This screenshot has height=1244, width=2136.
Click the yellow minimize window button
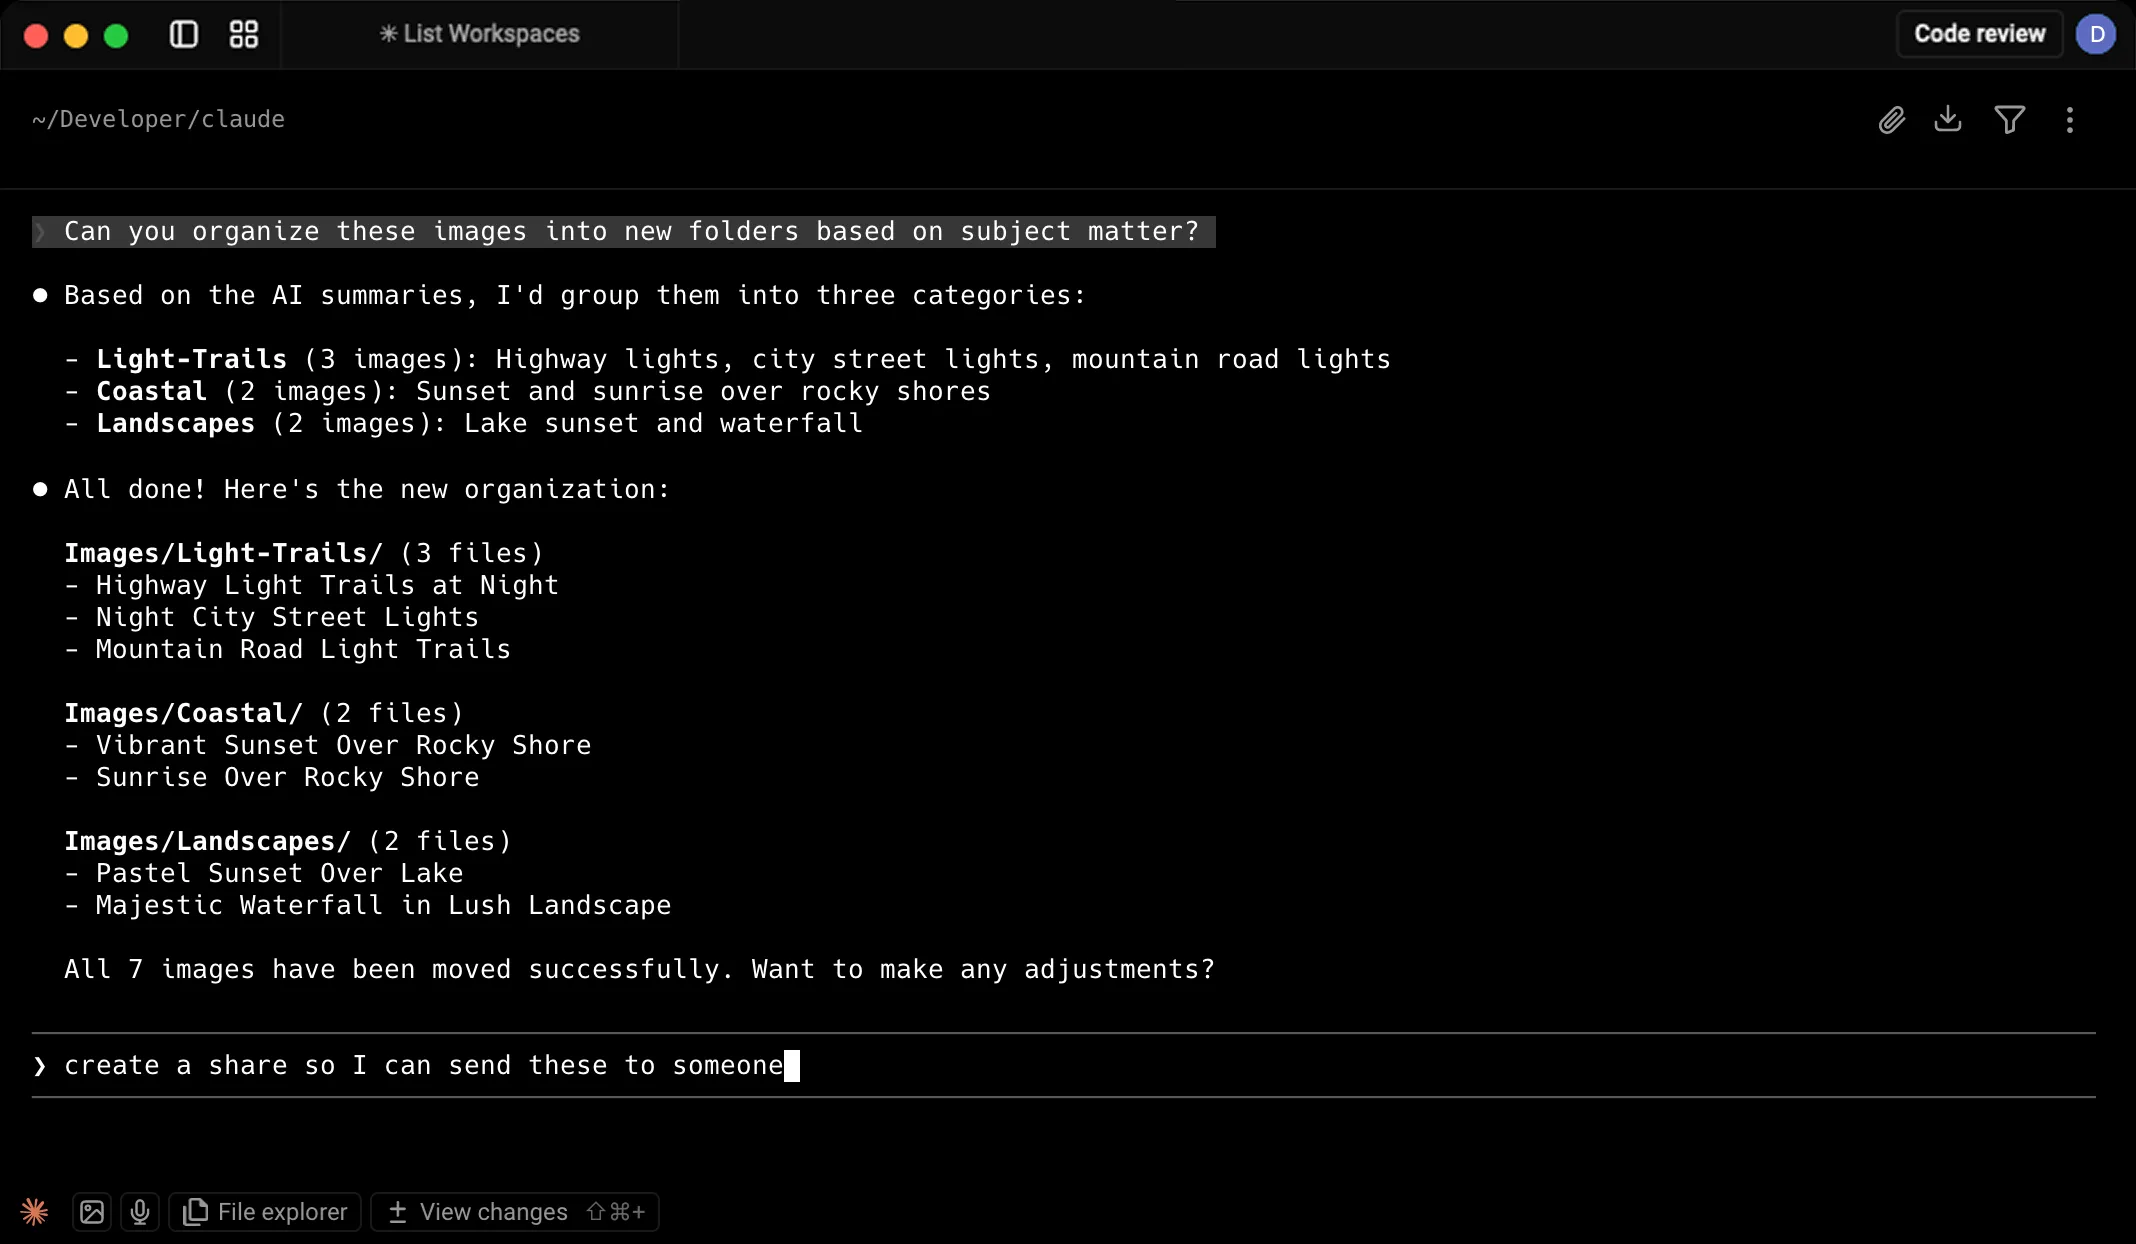tap(76, 36)
